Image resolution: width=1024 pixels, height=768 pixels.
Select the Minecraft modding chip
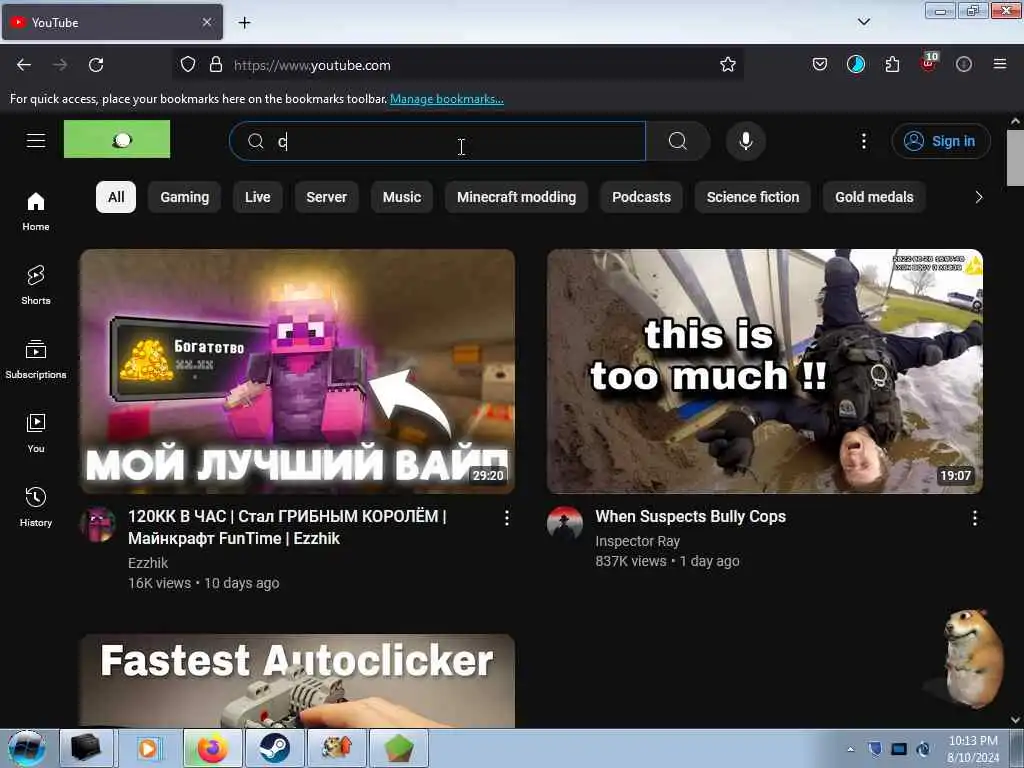(x=517, y=197)
